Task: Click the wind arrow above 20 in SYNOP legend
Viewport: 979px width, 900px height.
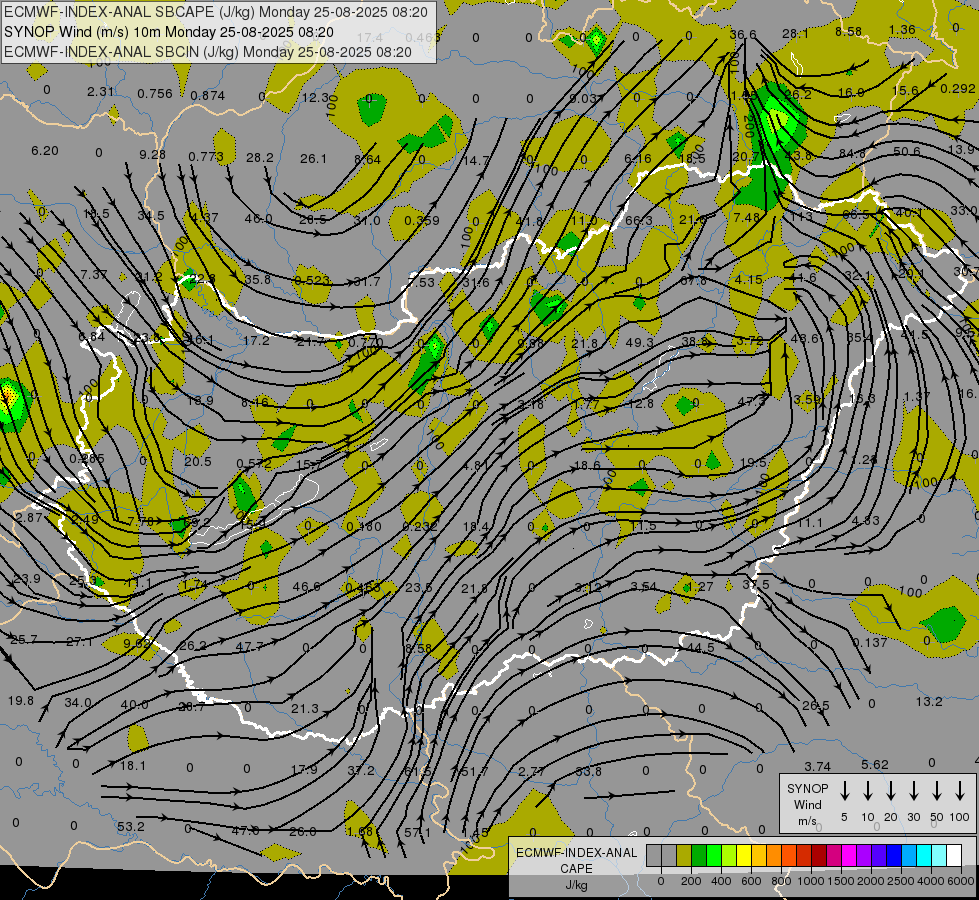Action: [891, 790]
